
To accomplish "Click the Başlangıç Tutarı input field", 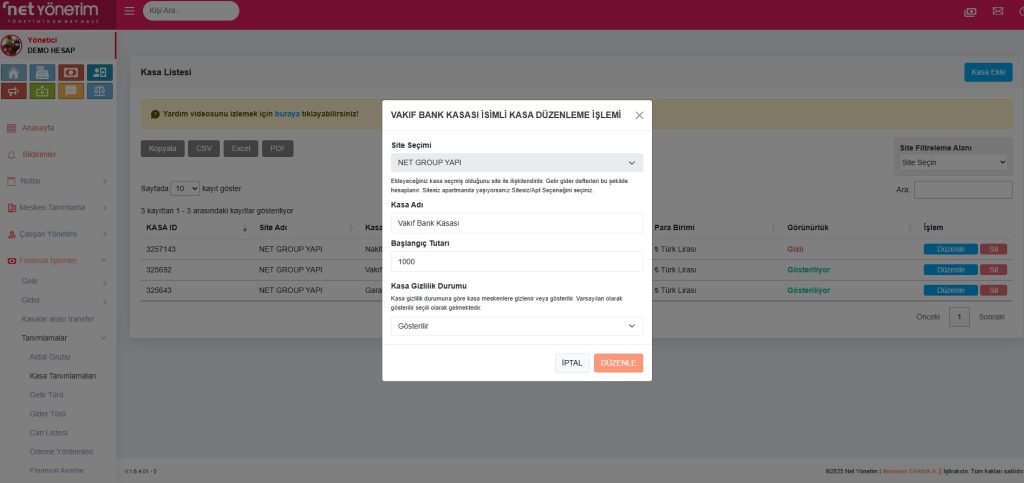I will coord(516,261).
